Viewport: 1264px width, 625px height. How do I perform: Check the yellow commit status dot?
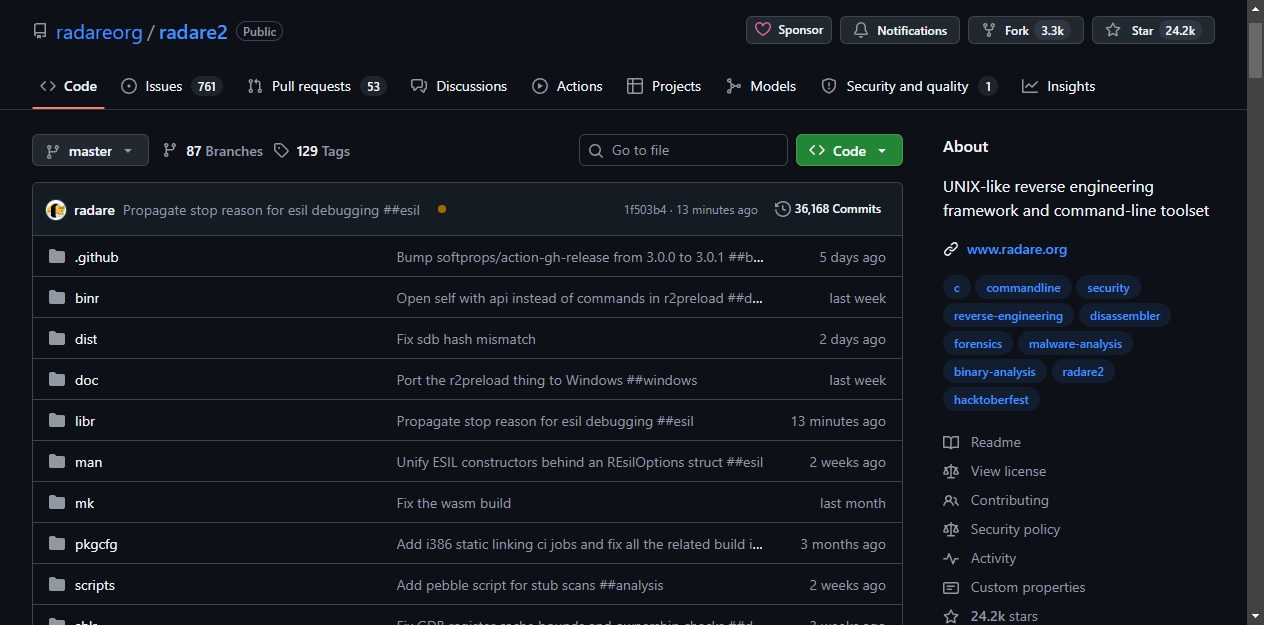click(442, 209)
